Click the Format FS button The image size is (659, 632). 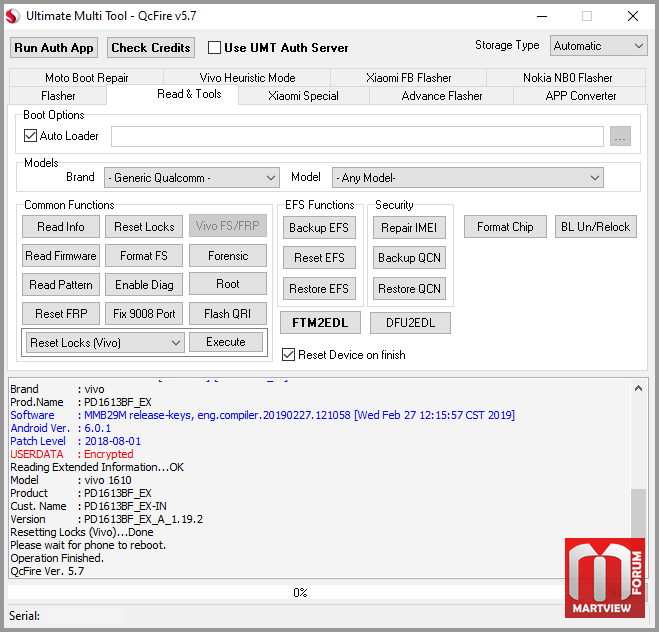(x=144, y=256)
